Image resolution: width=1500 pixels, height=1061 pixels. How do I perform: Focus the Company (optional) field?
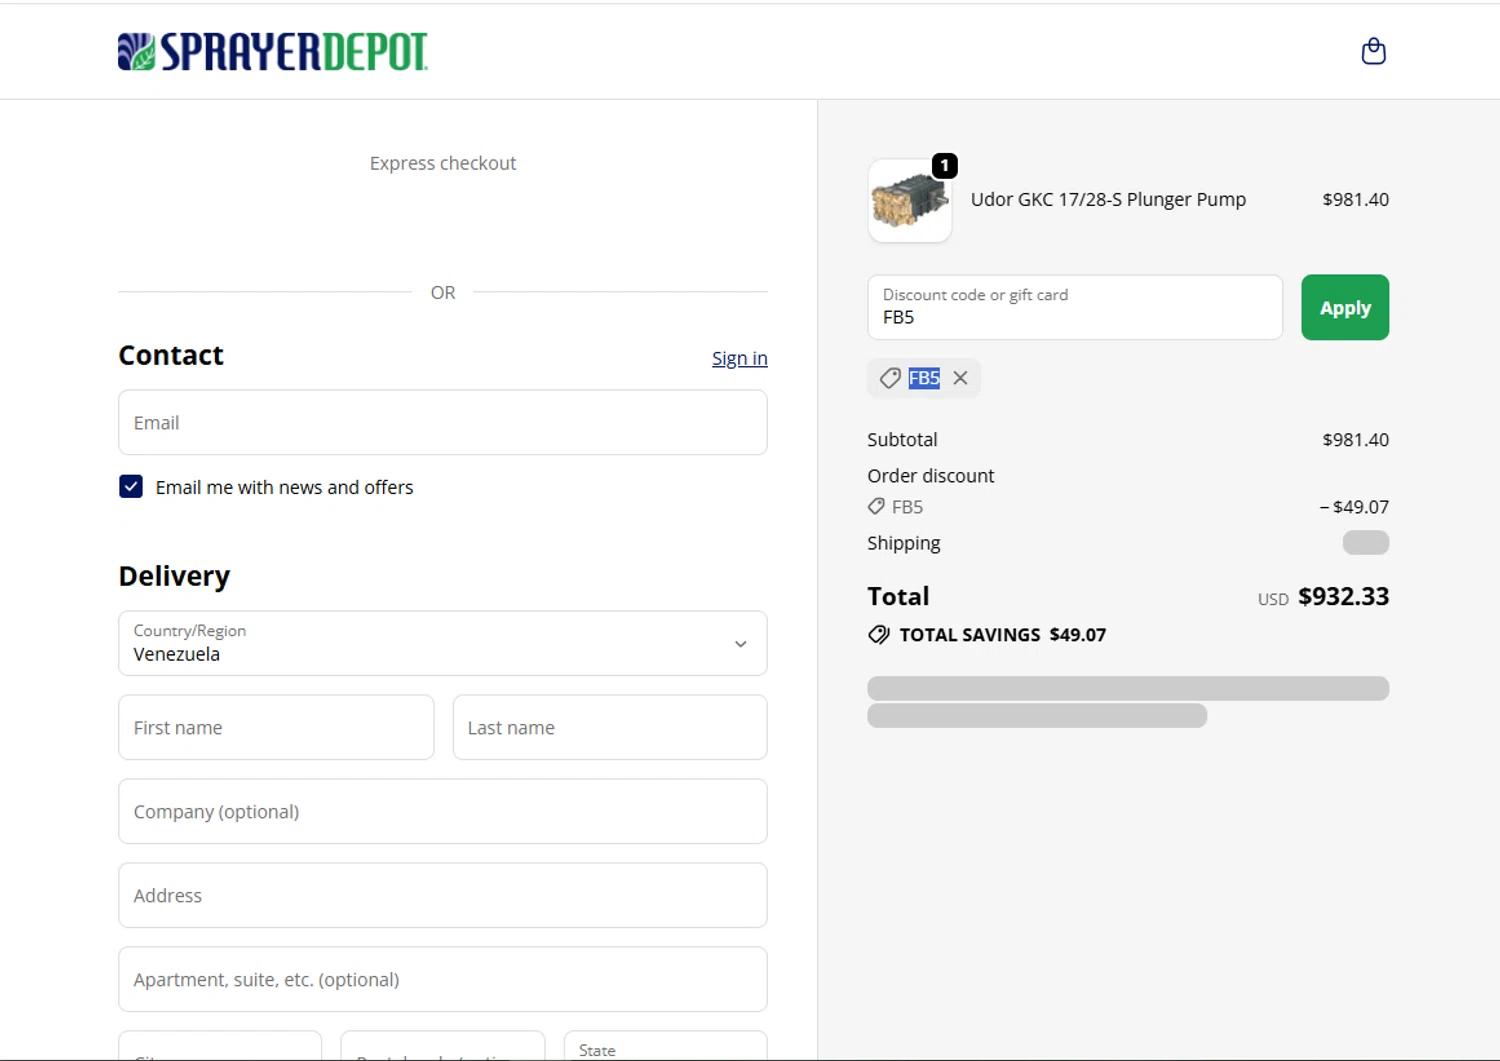443,812
